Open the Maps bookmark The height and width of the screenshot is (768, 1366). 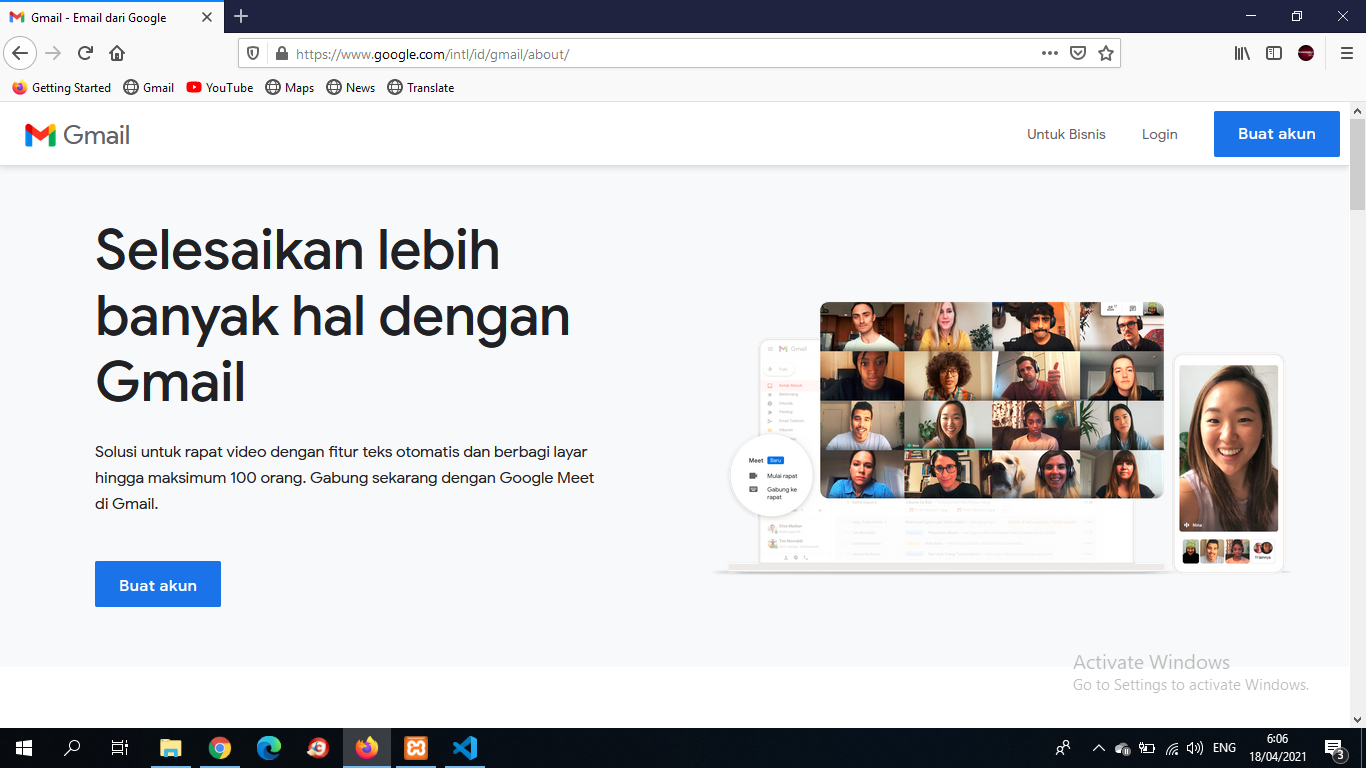pos(290,88)
